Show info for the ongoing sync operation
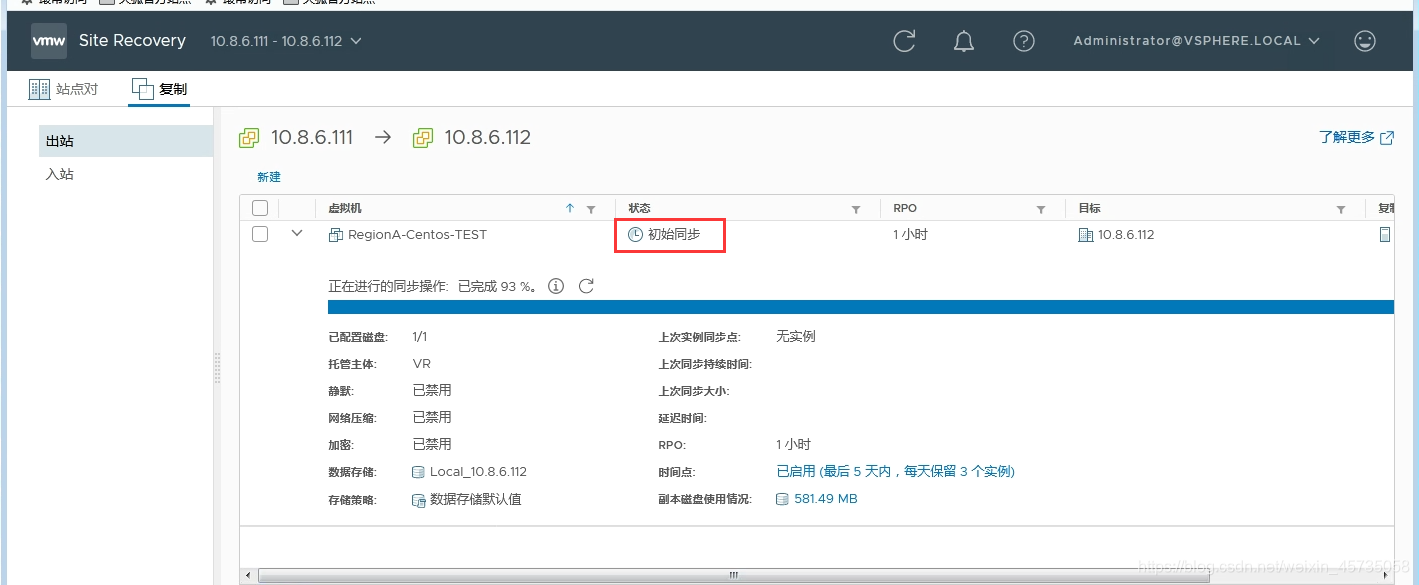 click(556, 286)
